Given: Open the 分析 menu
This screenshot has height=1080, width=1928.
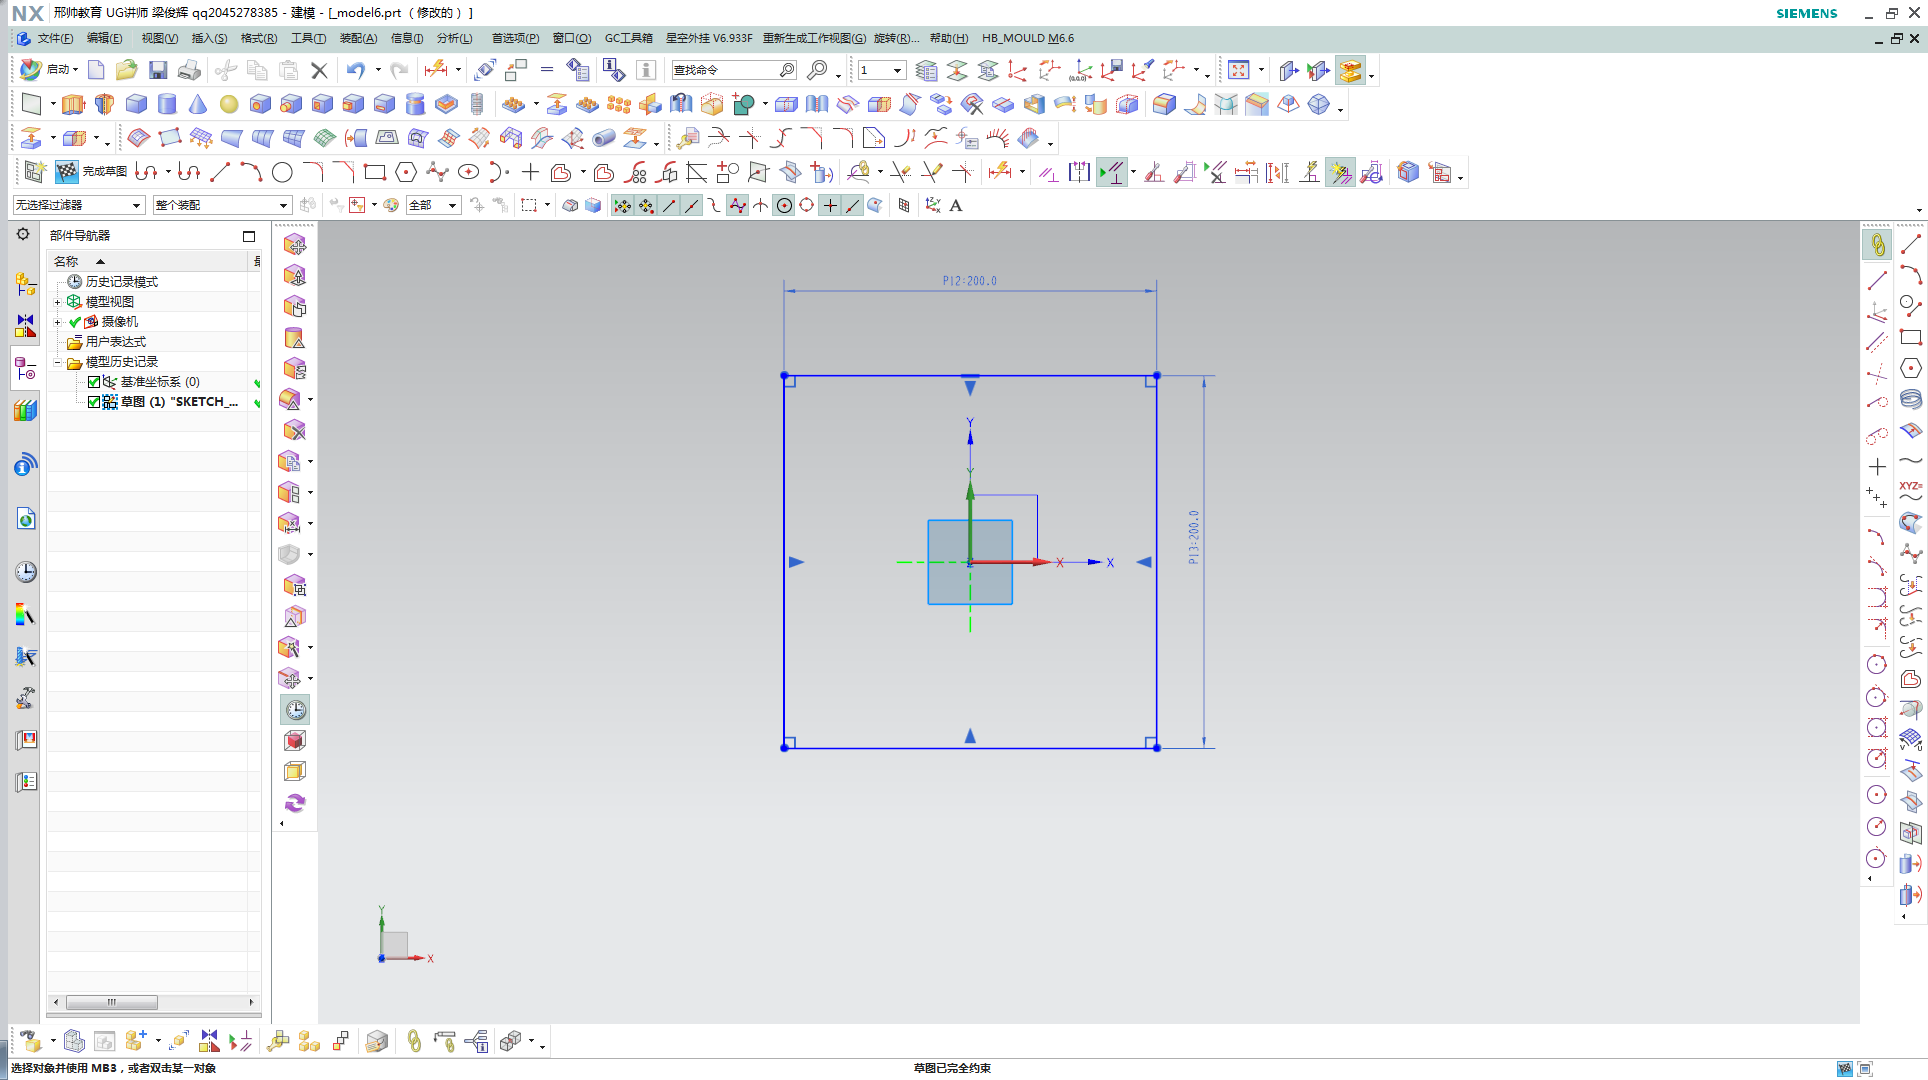Looking at the screenshot, I should (453, 38).
